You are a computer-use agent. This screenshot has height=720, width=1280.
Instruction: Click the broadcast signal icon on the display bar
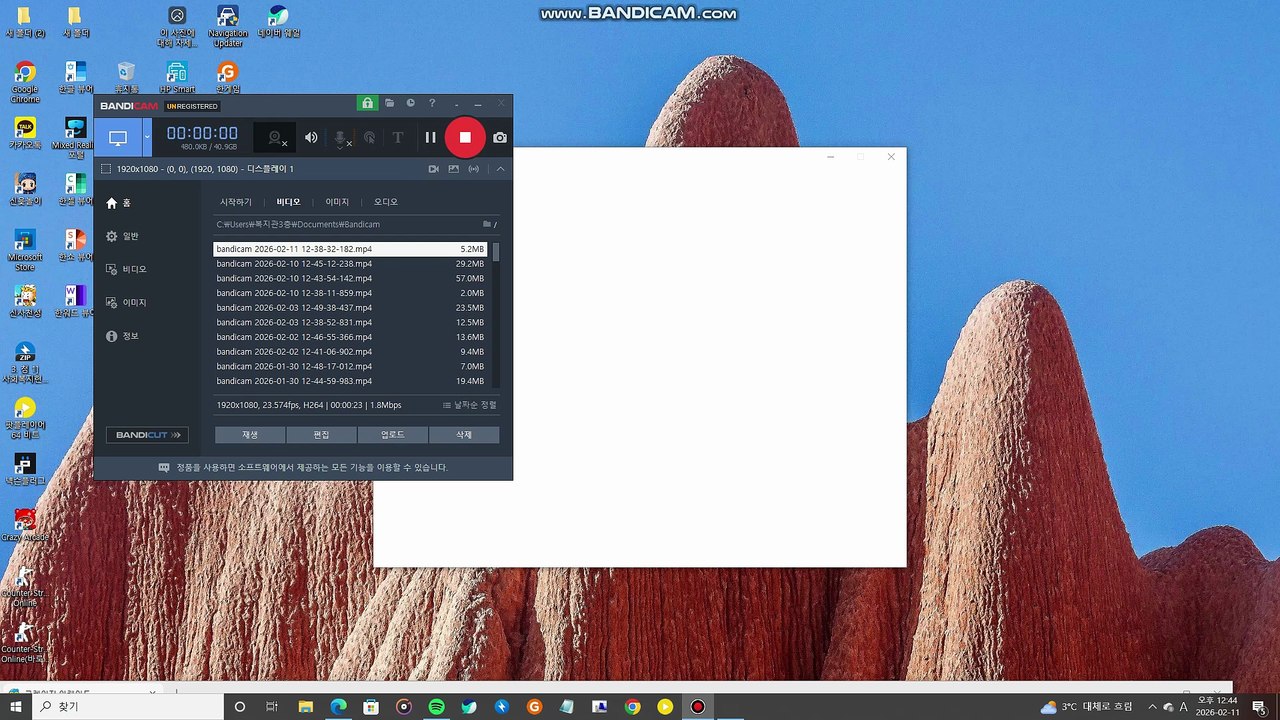click(x=473, y=169)
